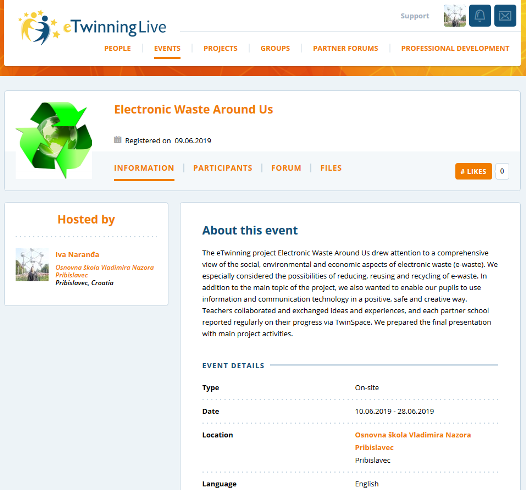This screenshot has height=490, width=526.
Task: Open the Forum tab
Action: [286, 168]
